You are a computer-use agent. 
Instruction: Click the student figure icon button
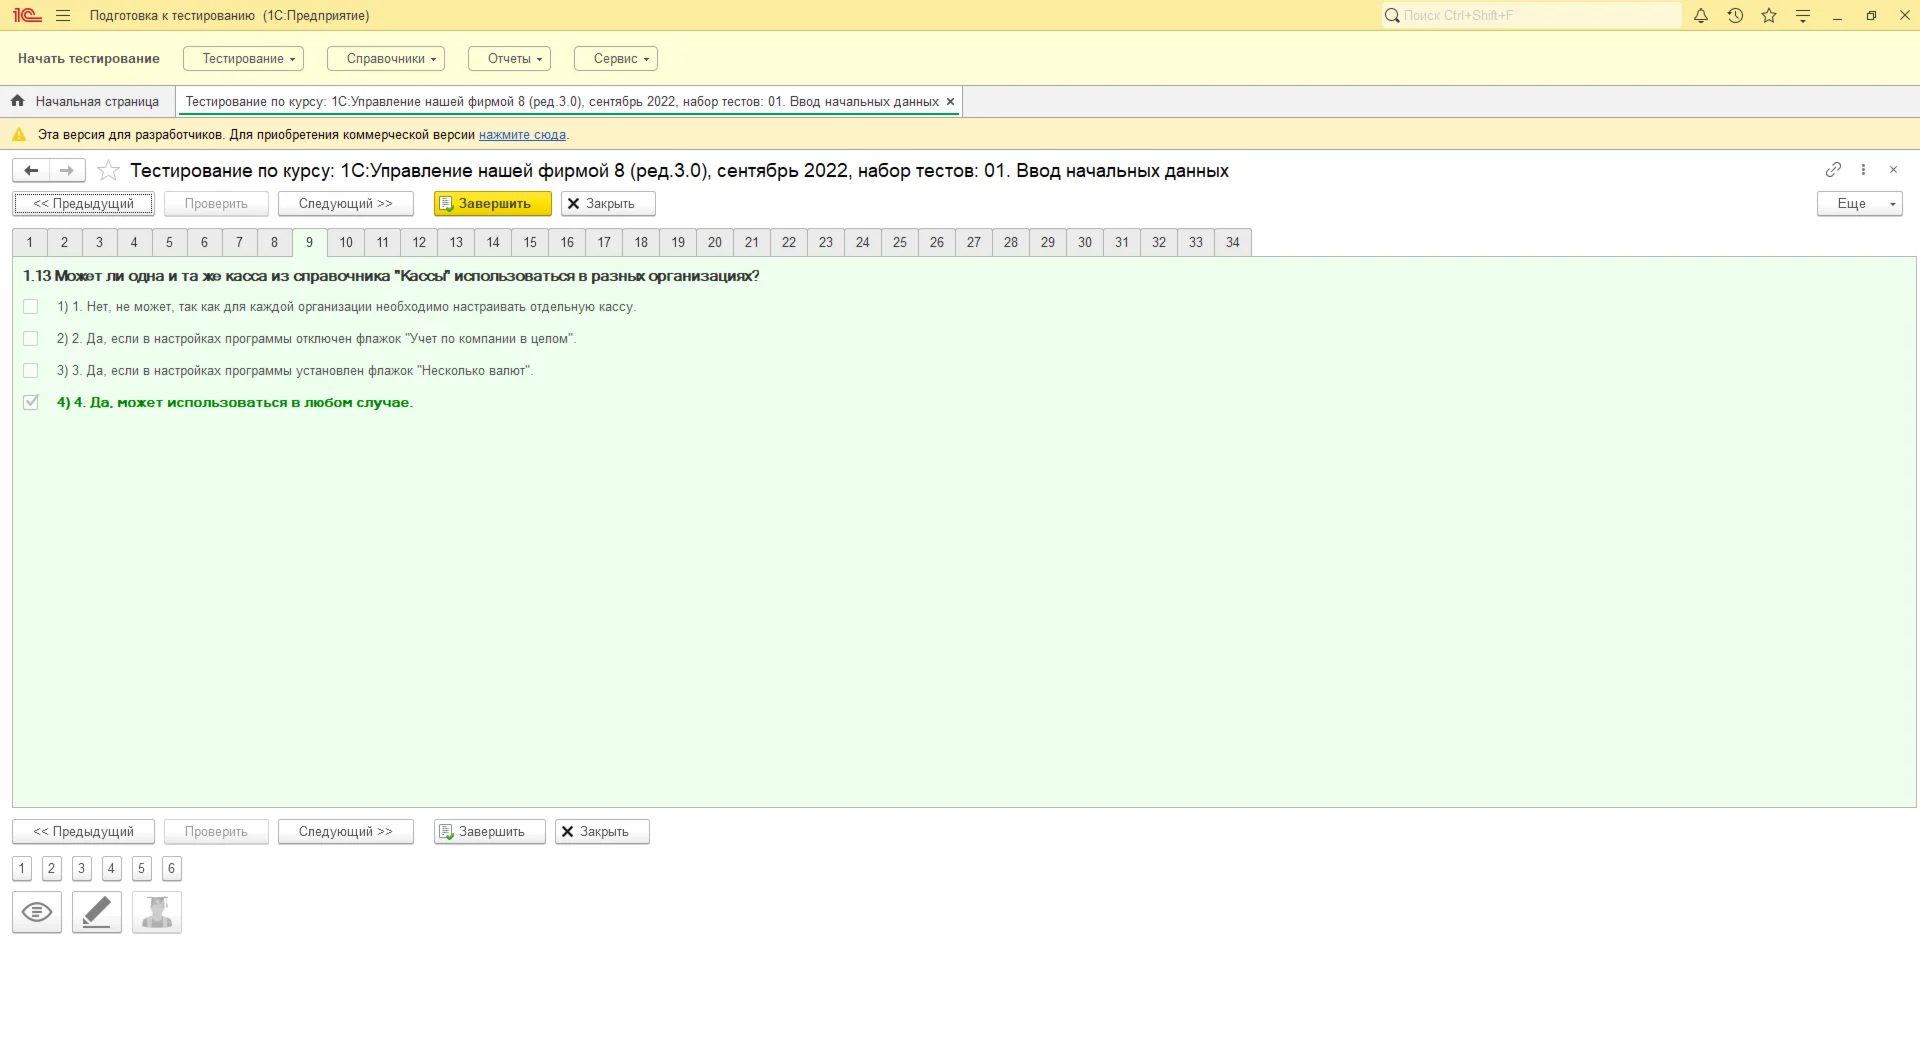point(157,912)
